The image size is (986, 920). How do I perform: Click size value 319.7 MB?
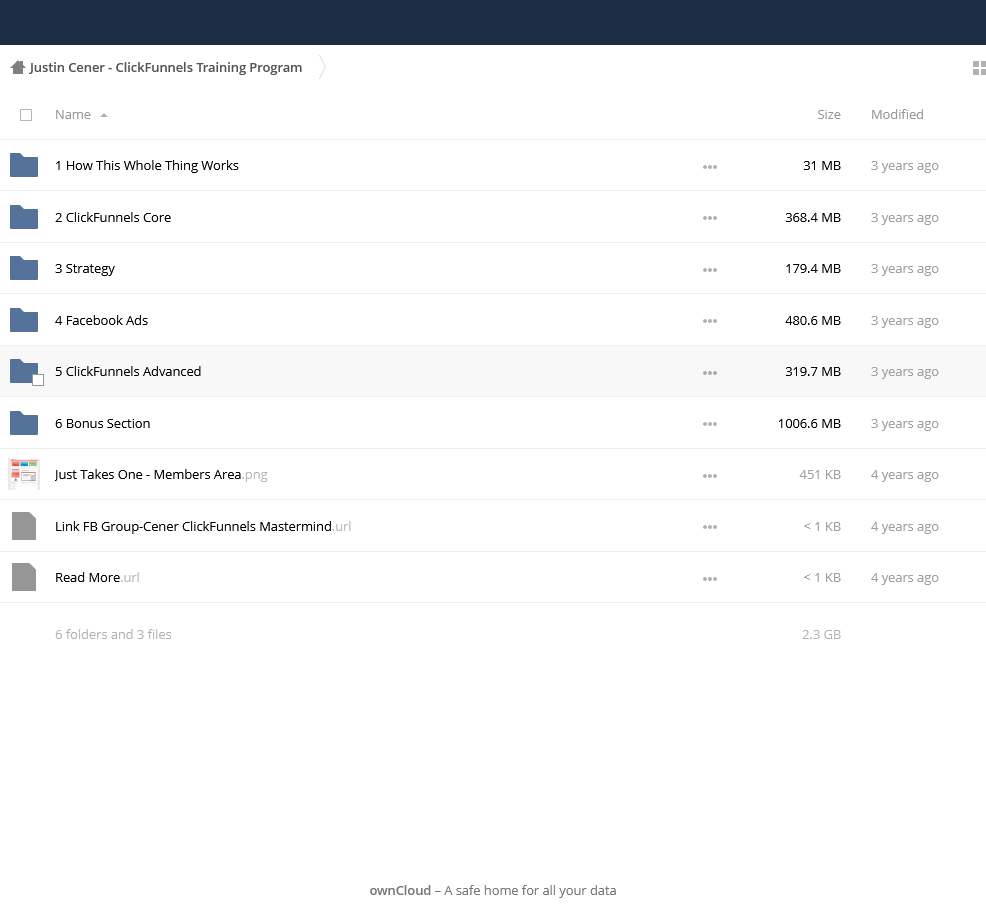(812, 372)
